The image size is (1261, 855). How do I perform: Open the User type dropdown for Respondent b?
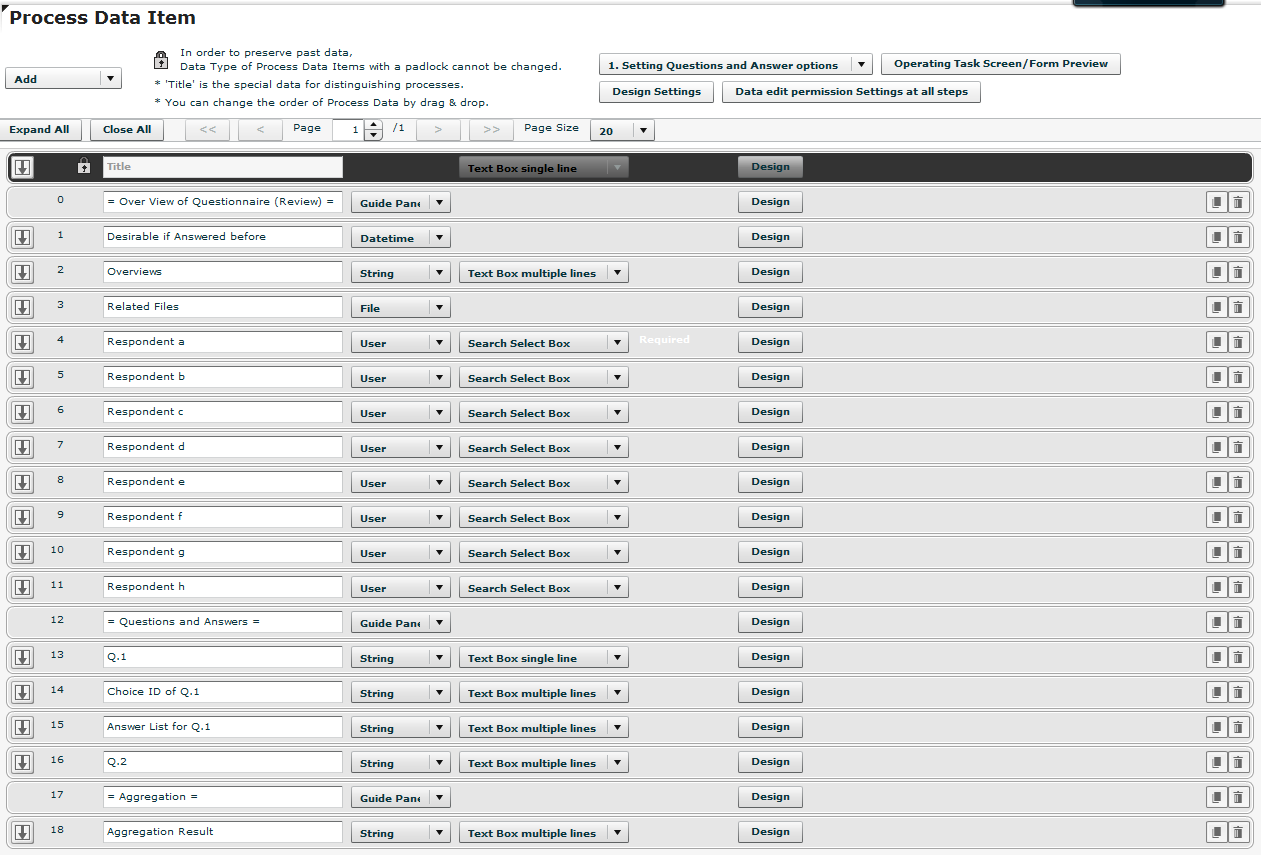pos(400,377)
